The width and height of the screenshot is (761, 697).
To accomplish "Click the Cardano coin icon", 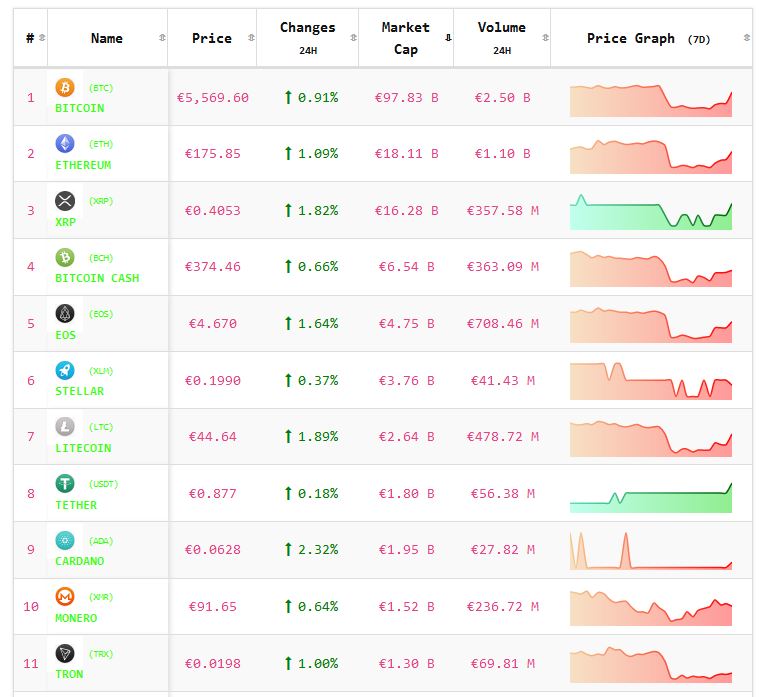I will 65,541.
